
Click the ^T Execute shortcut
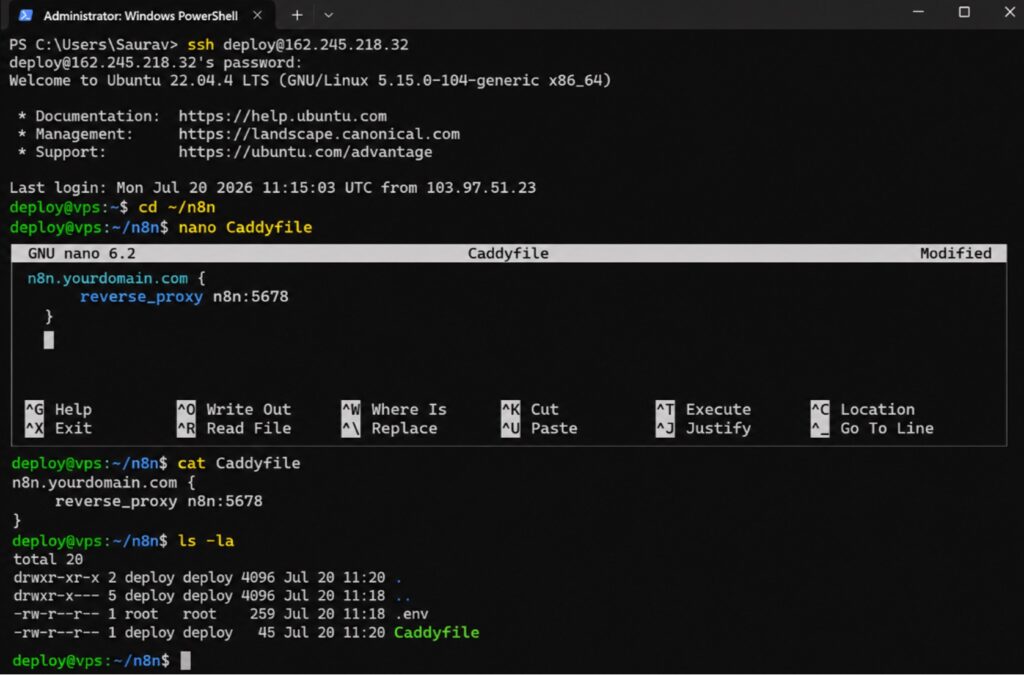703,409
